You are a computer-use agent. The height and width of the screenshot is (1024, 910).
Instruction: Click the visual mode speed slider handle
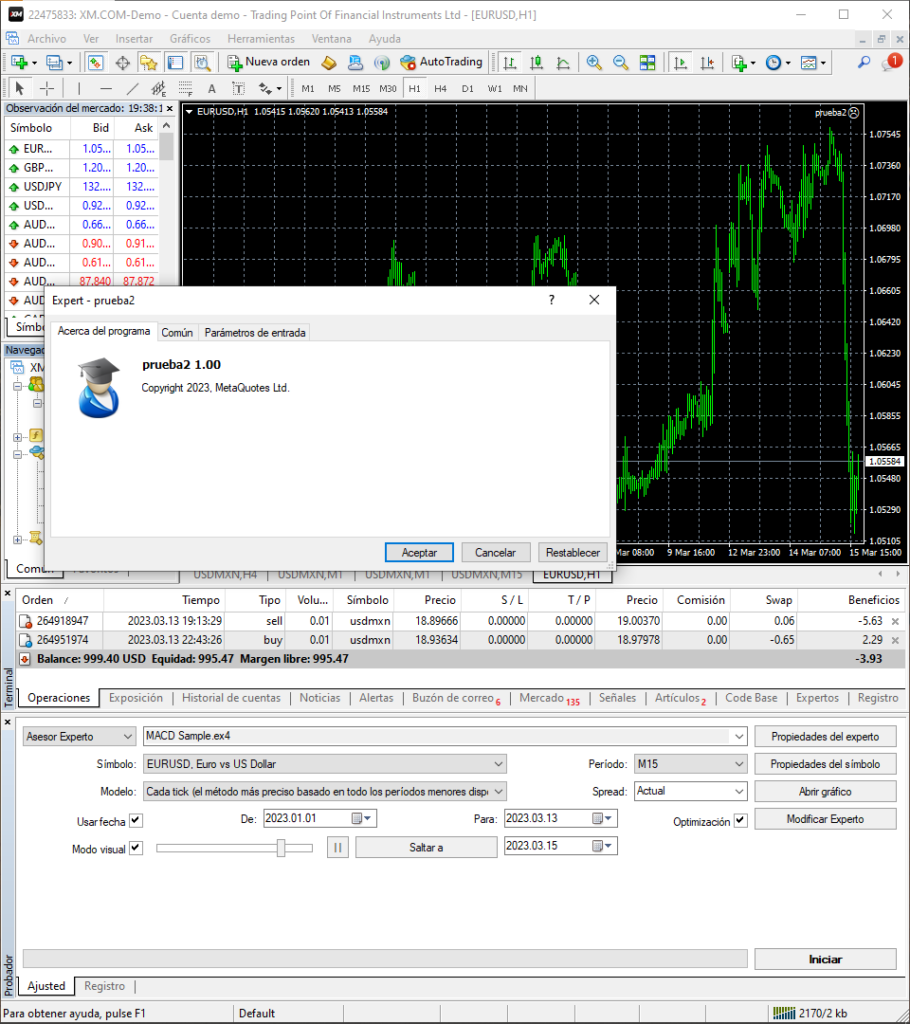click(x=281, y=848)
